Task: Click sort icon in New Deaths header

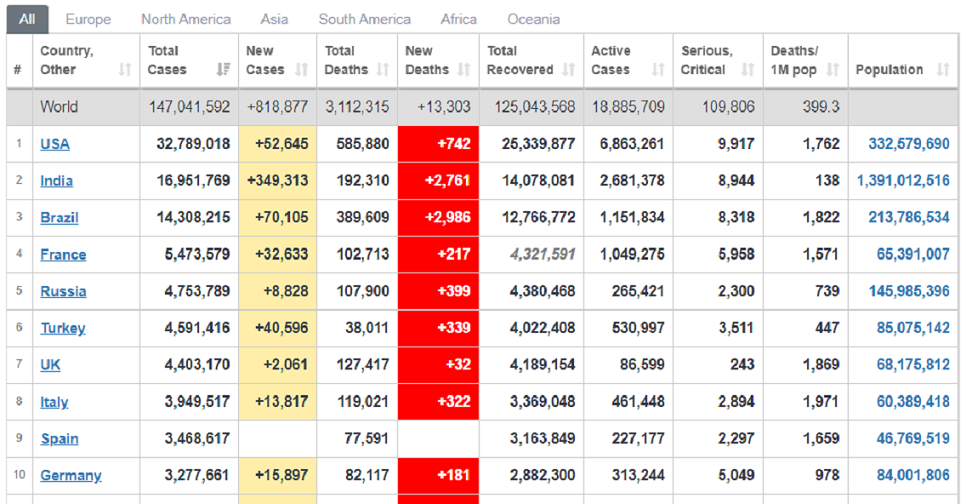Action: point(465,70)
